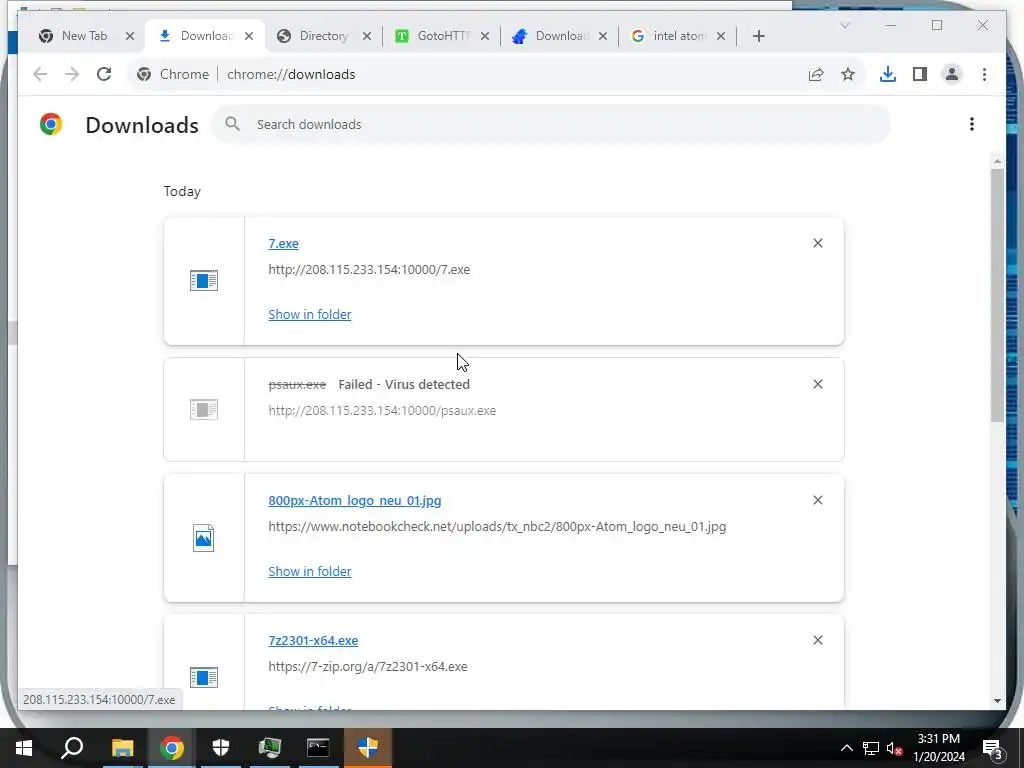This screenshot has height=768, width=1024.
Task: Open Windows Security shield in taskbar
Action: coord(221,748)
